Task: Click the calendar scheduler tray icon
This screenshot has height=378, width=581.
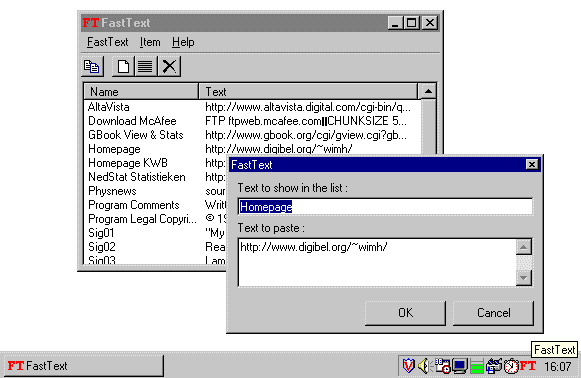Action: tap(442, 366)
